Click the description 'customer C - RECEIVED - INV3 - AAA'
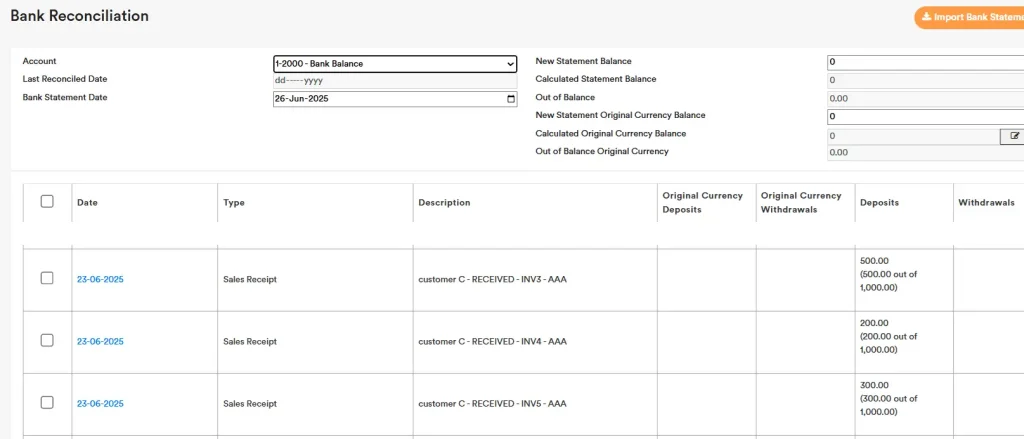Image resolution: width=1024 pixels, height=439 pixels. tap(492, 280)
